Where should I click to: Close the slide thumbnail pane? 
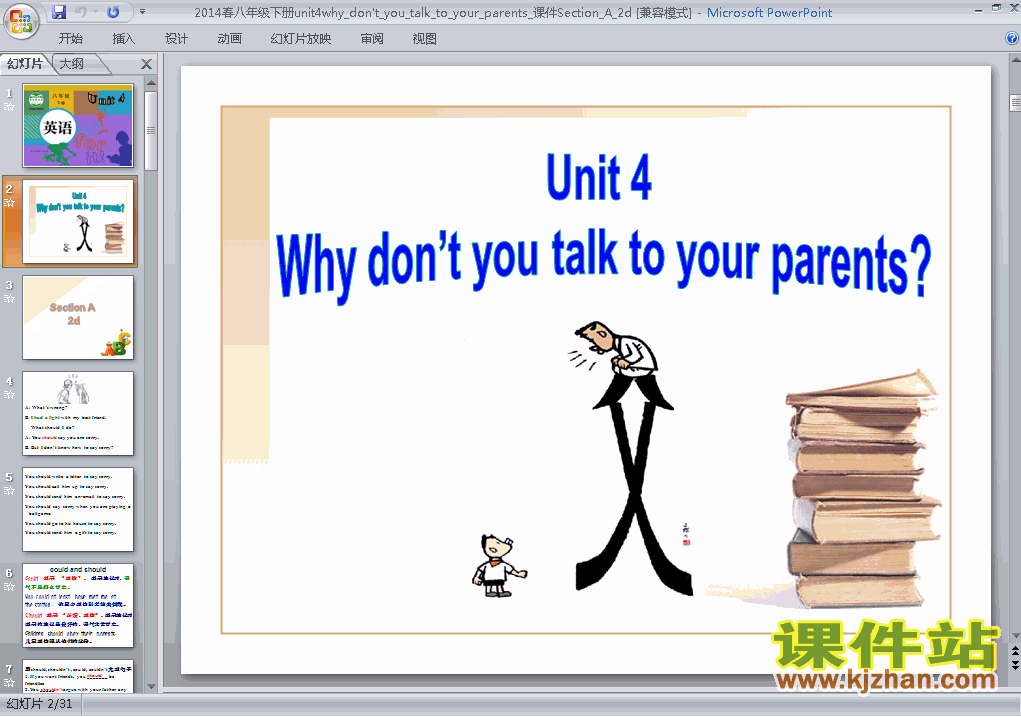[x=147, y=64]
